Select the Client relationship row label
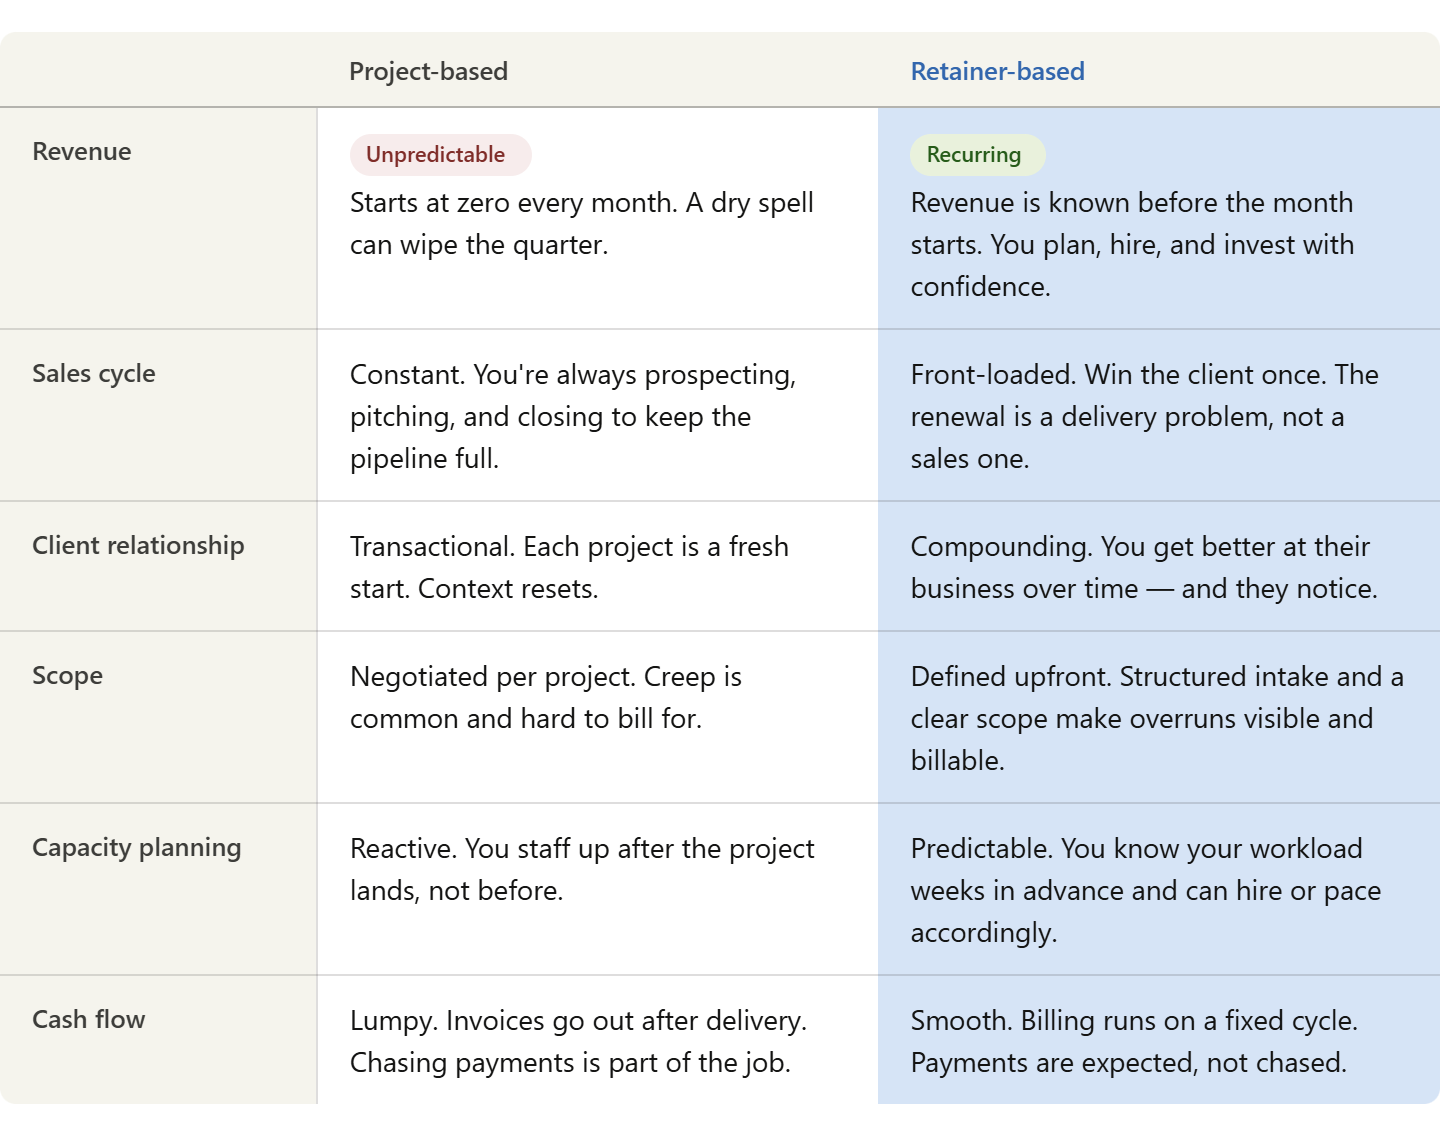 pos(138,545)
